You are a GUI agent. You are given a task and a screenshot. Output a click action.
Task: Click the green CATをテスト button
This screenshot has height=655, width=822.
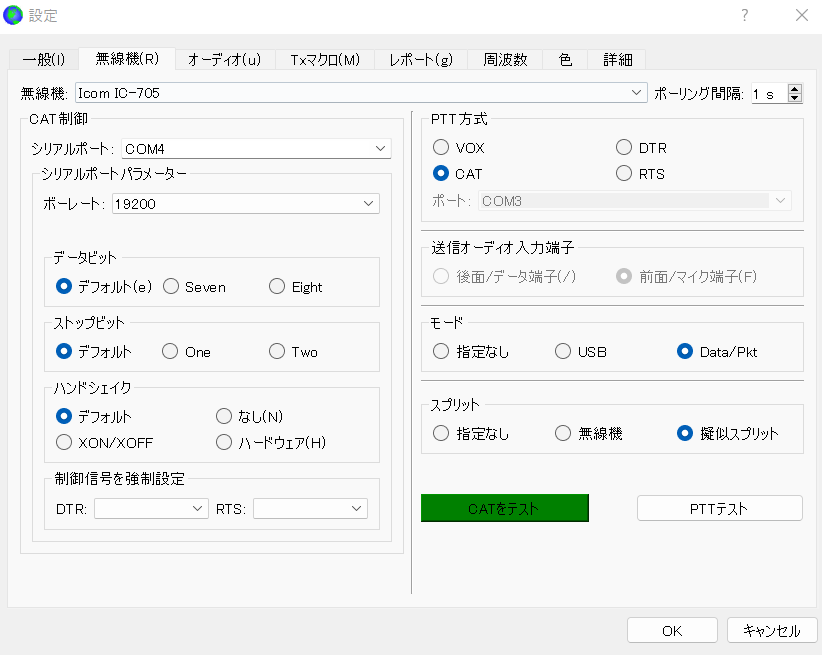click(504, 508)
